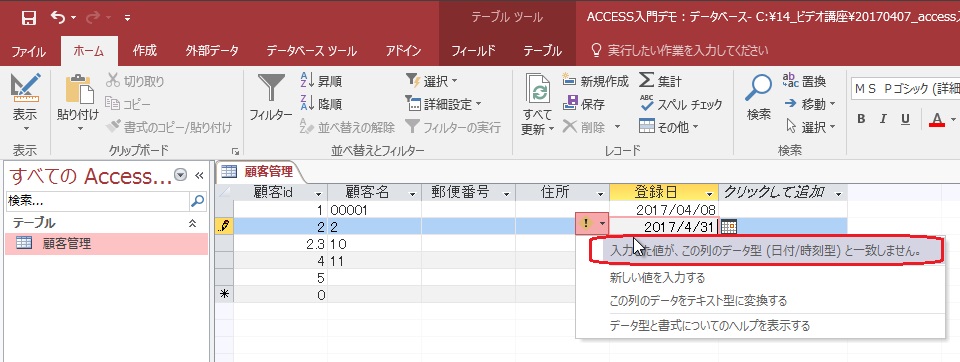Click the Undo arrow in quick access toolbar
The image size is (960, 362).
tap(58, 18)
